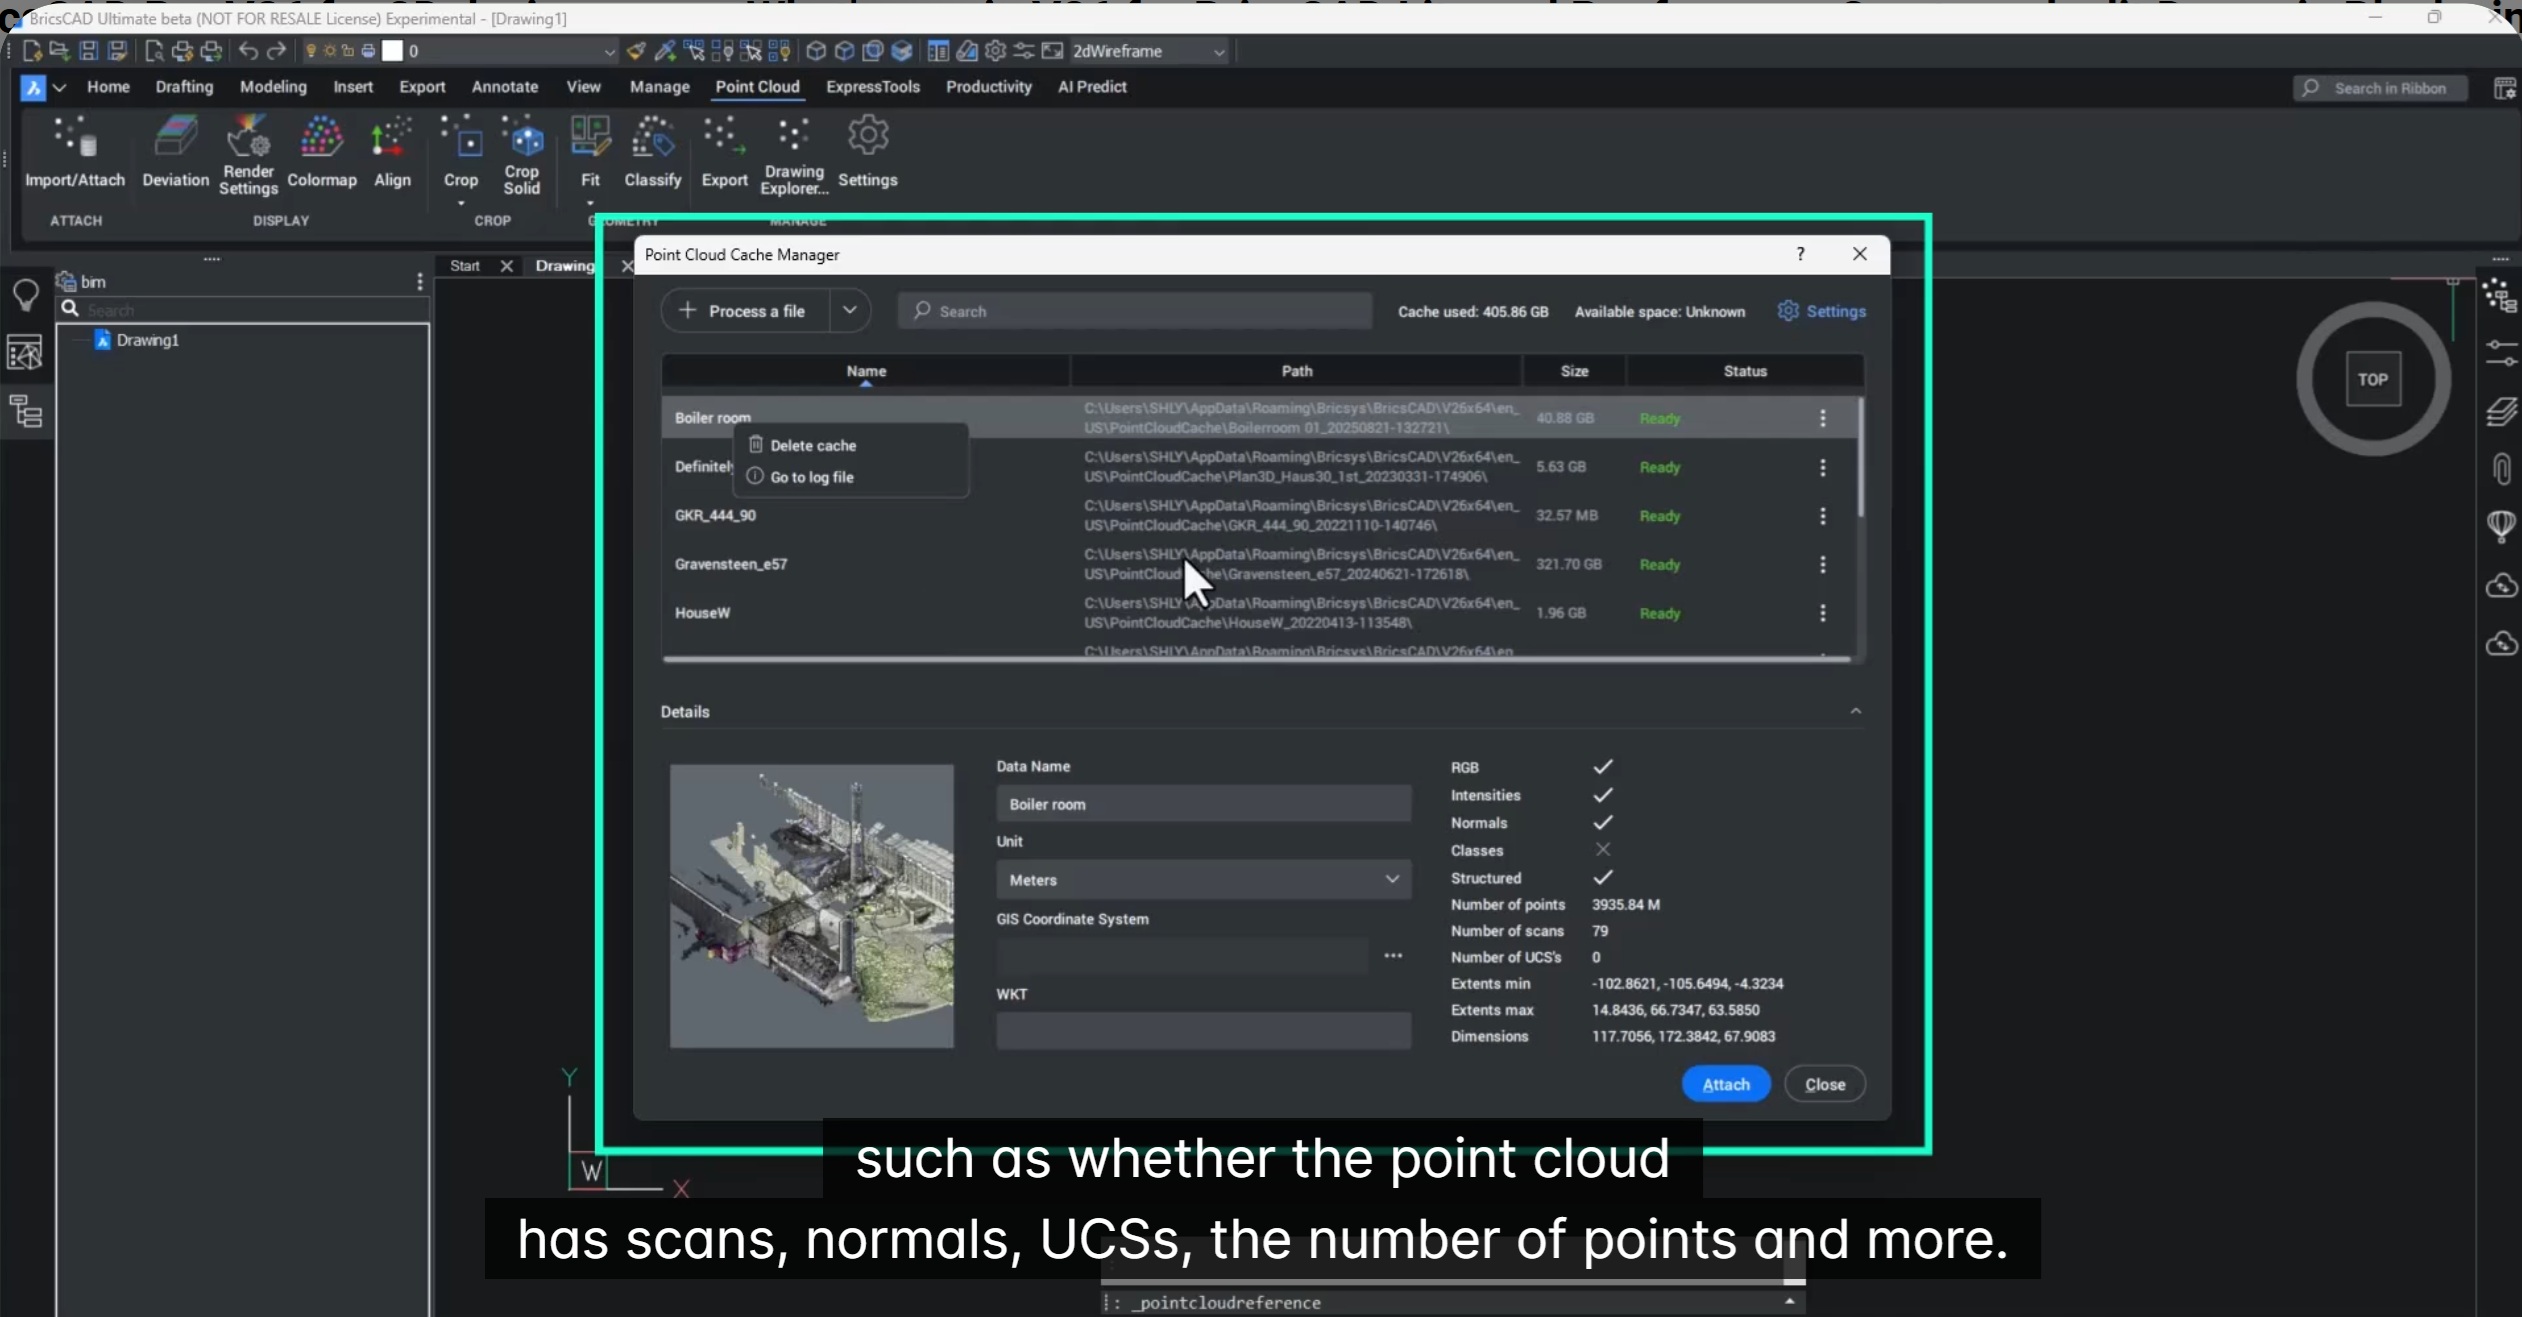Select the Classify point cloud tool
The image size is (2522, 1317).
[651, 152]
